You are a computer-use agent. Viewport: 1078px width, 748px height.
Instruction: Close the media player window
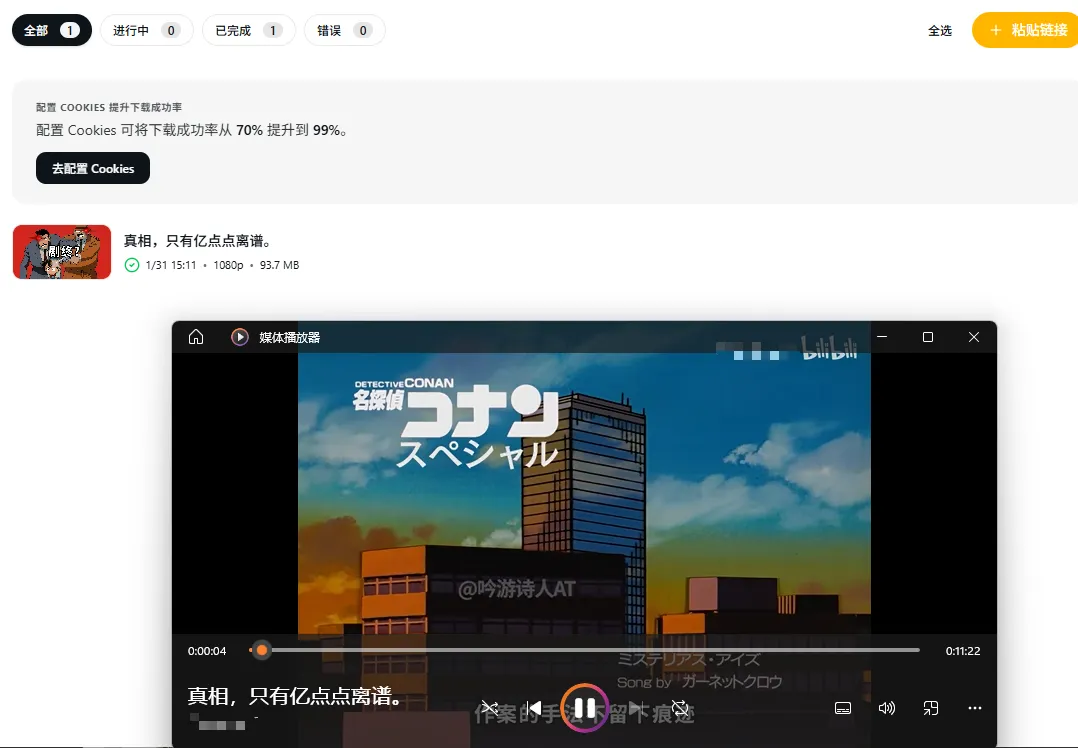974,337
